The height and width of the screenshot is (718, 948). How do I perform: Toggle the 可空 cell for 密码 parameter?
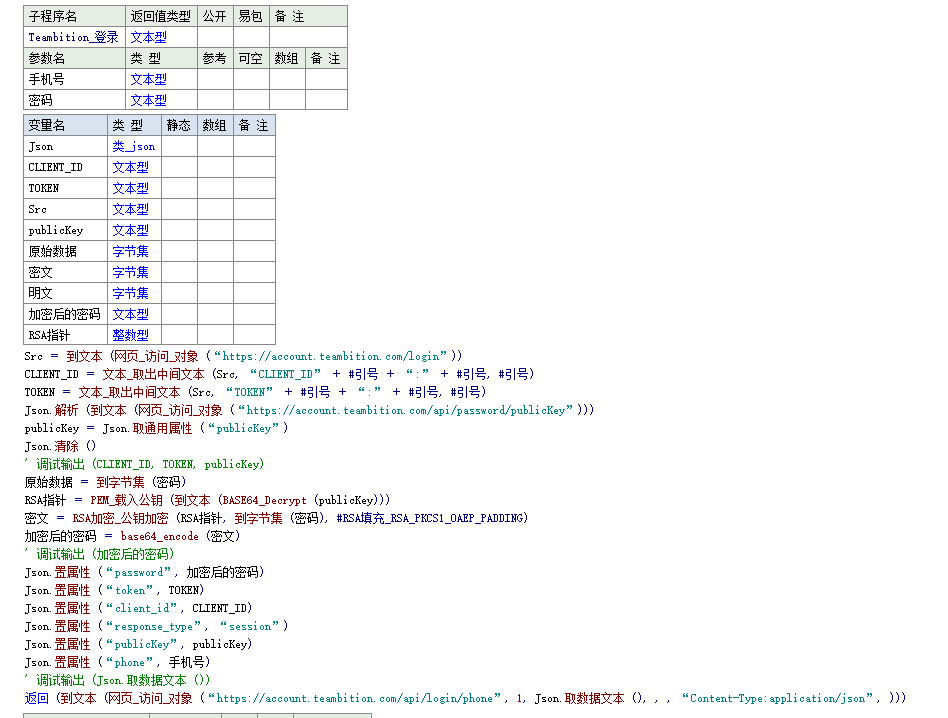pyautogui.click(x=251, y=100)
